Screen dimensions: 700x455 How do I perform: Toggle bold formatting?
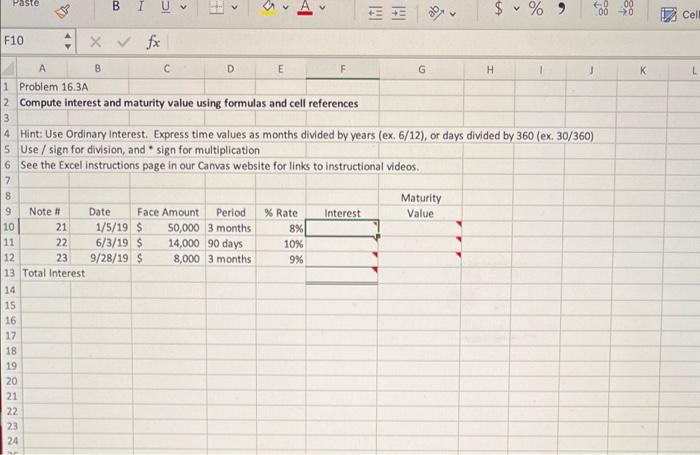(x=116, y=6)
